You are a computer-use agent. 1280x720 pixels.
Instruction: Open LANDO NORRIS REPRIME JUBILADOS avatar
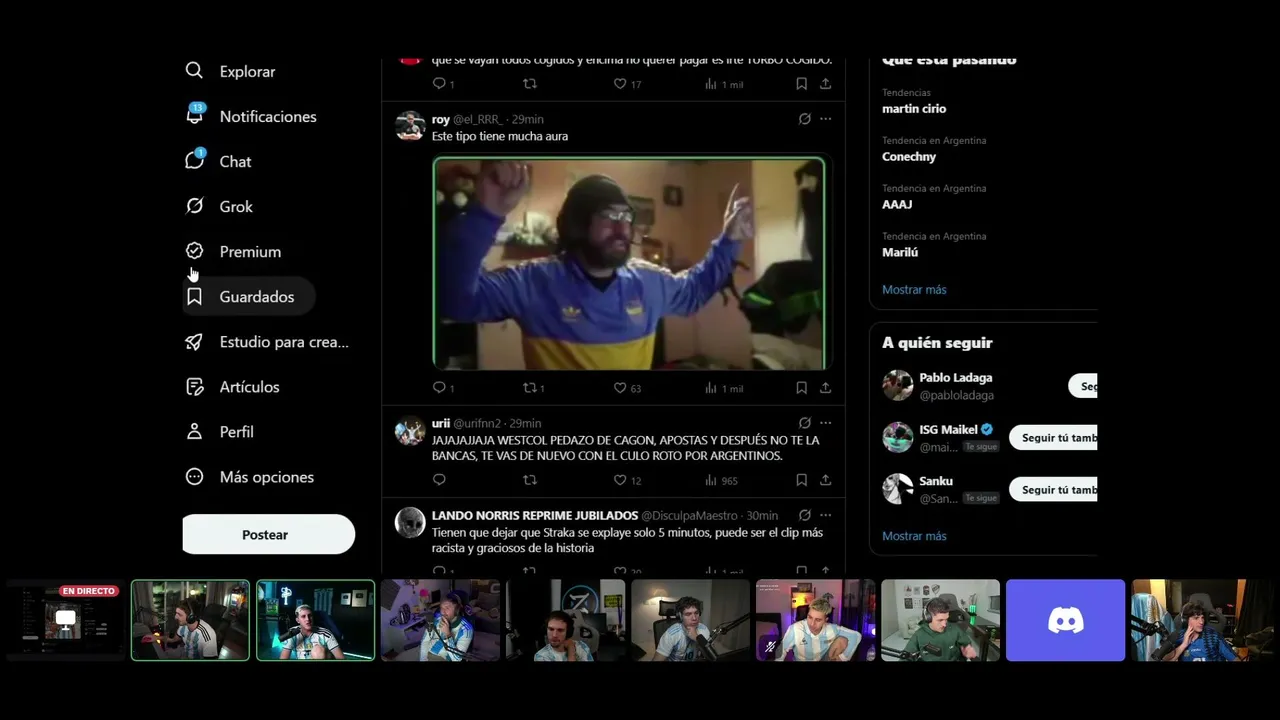[410, 522]
